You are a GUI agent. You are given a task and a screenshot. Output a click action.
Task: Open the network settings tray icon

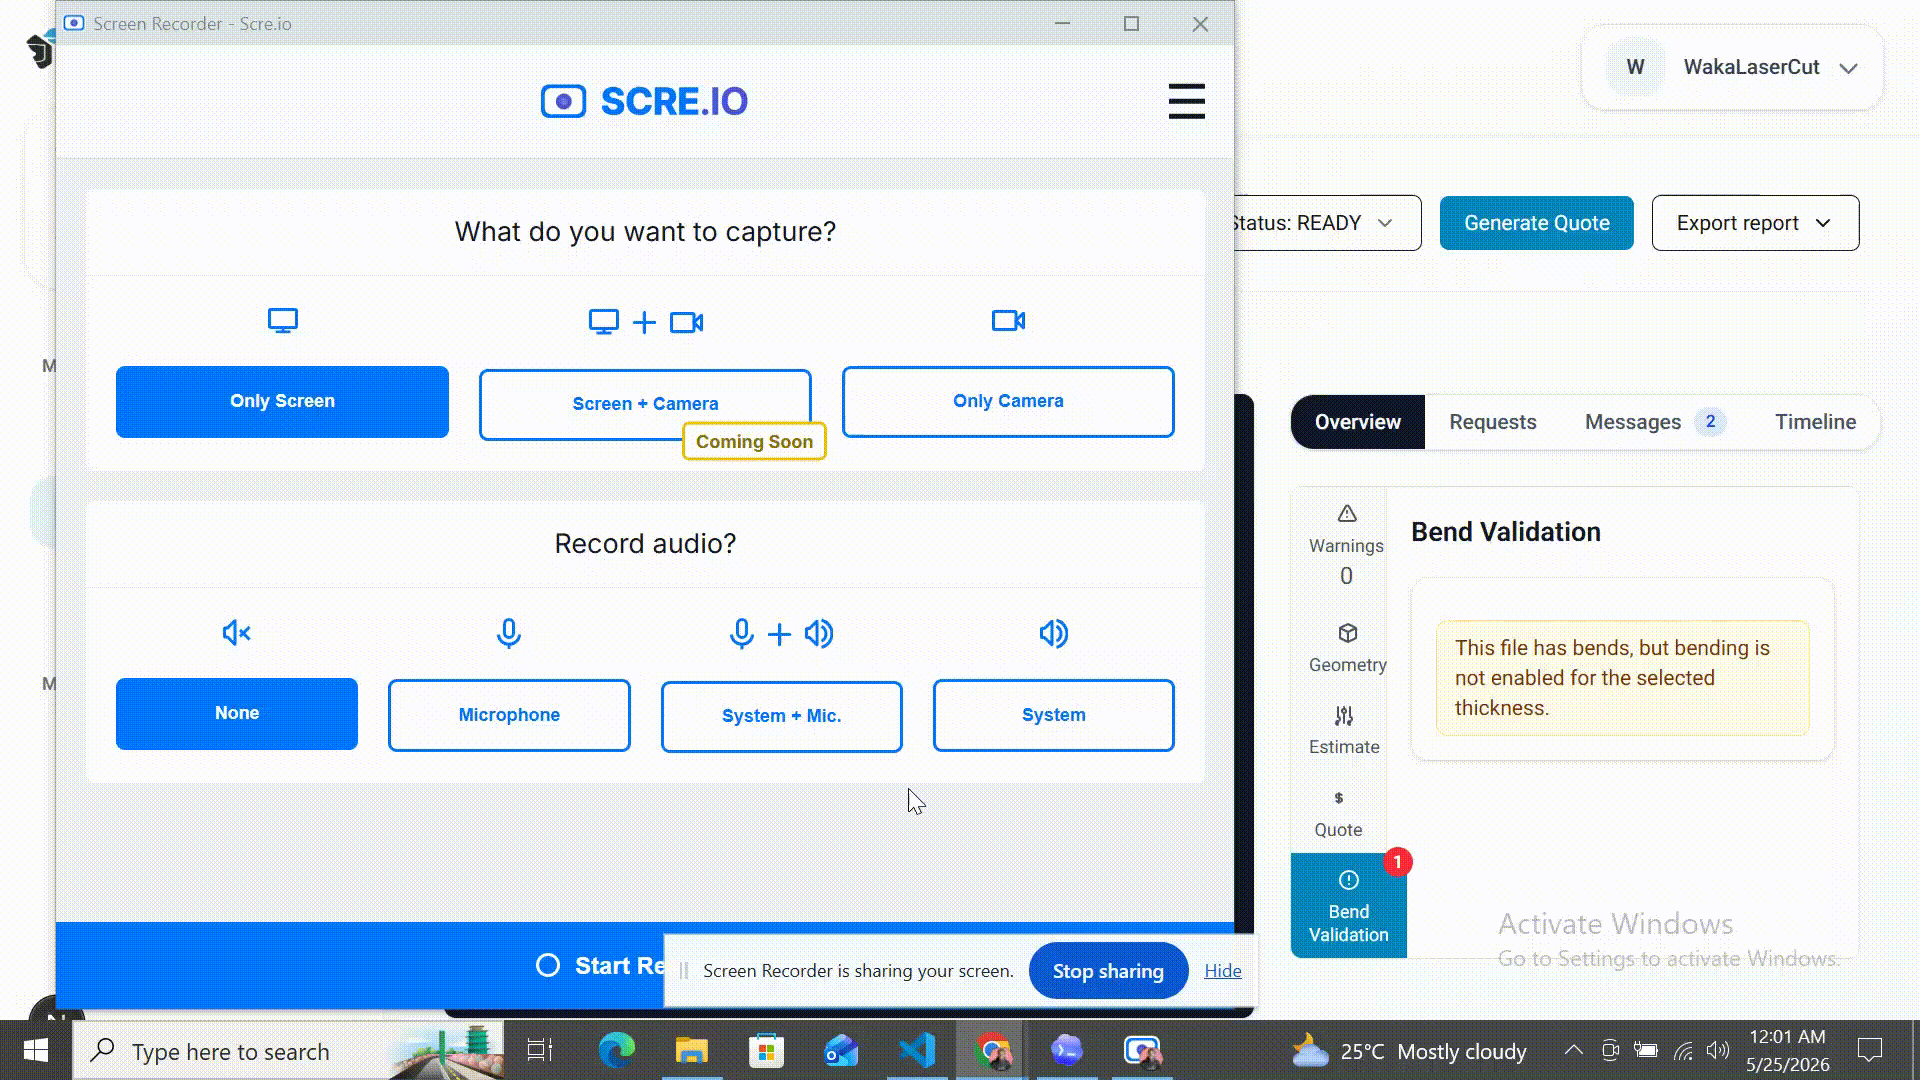1684,1050
